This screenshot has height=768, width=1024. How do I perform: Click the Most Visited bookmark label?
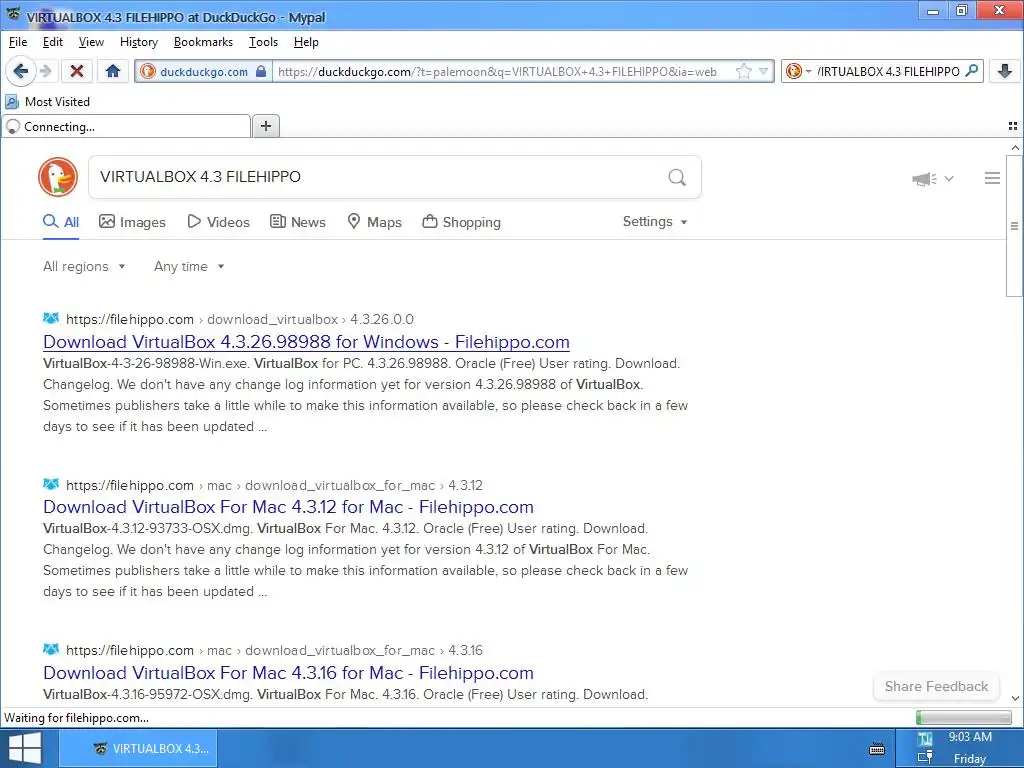click(57, 102)
